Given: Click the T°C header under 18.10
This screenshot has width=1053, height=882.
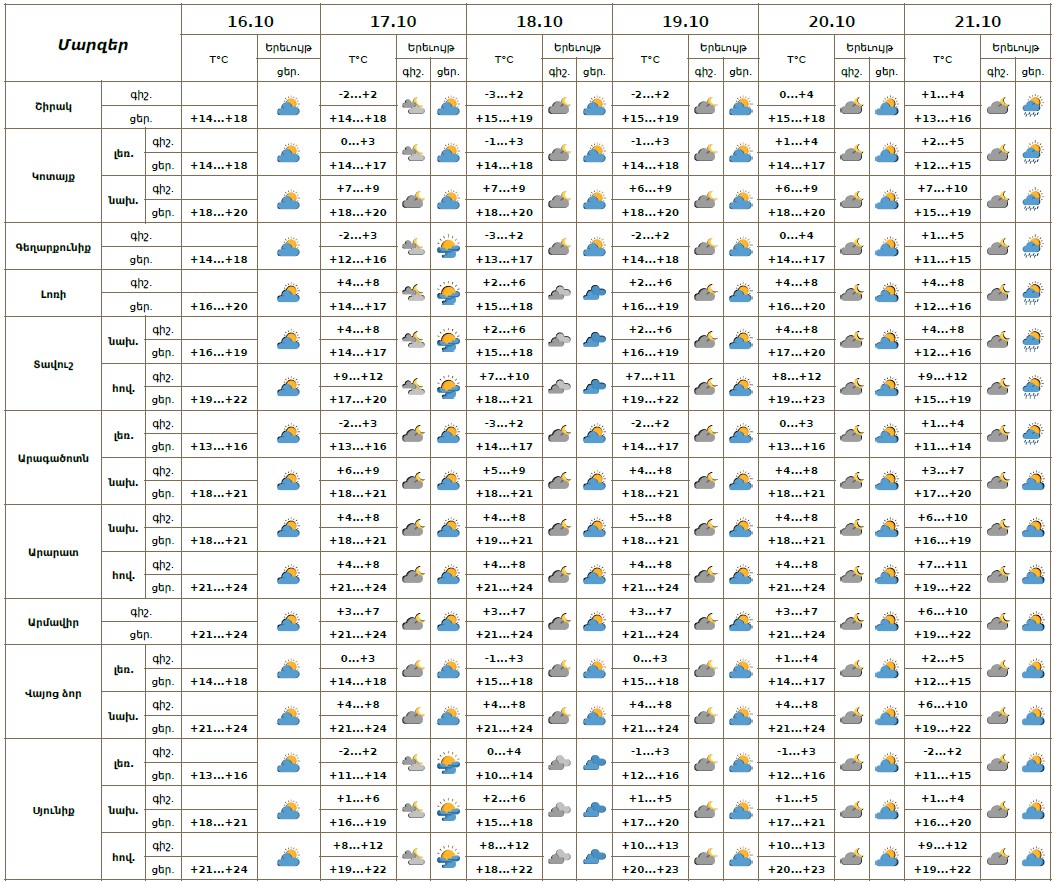Looking at the screenshot, I should point(504,60).
